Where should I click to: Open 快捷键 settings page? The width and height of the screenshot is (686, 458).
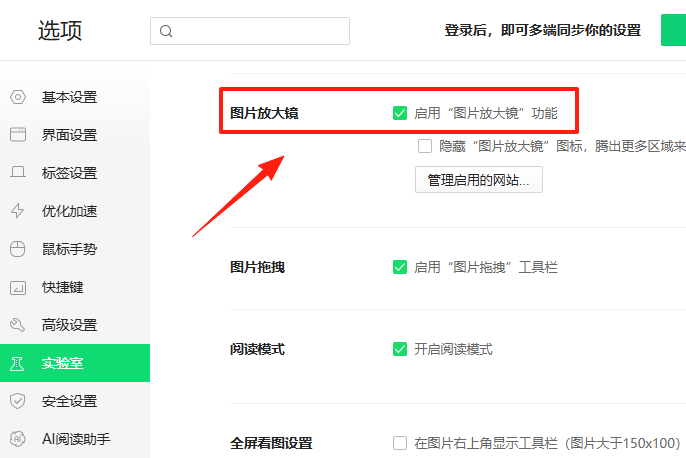pyautogui.click(x=75, y=287)
